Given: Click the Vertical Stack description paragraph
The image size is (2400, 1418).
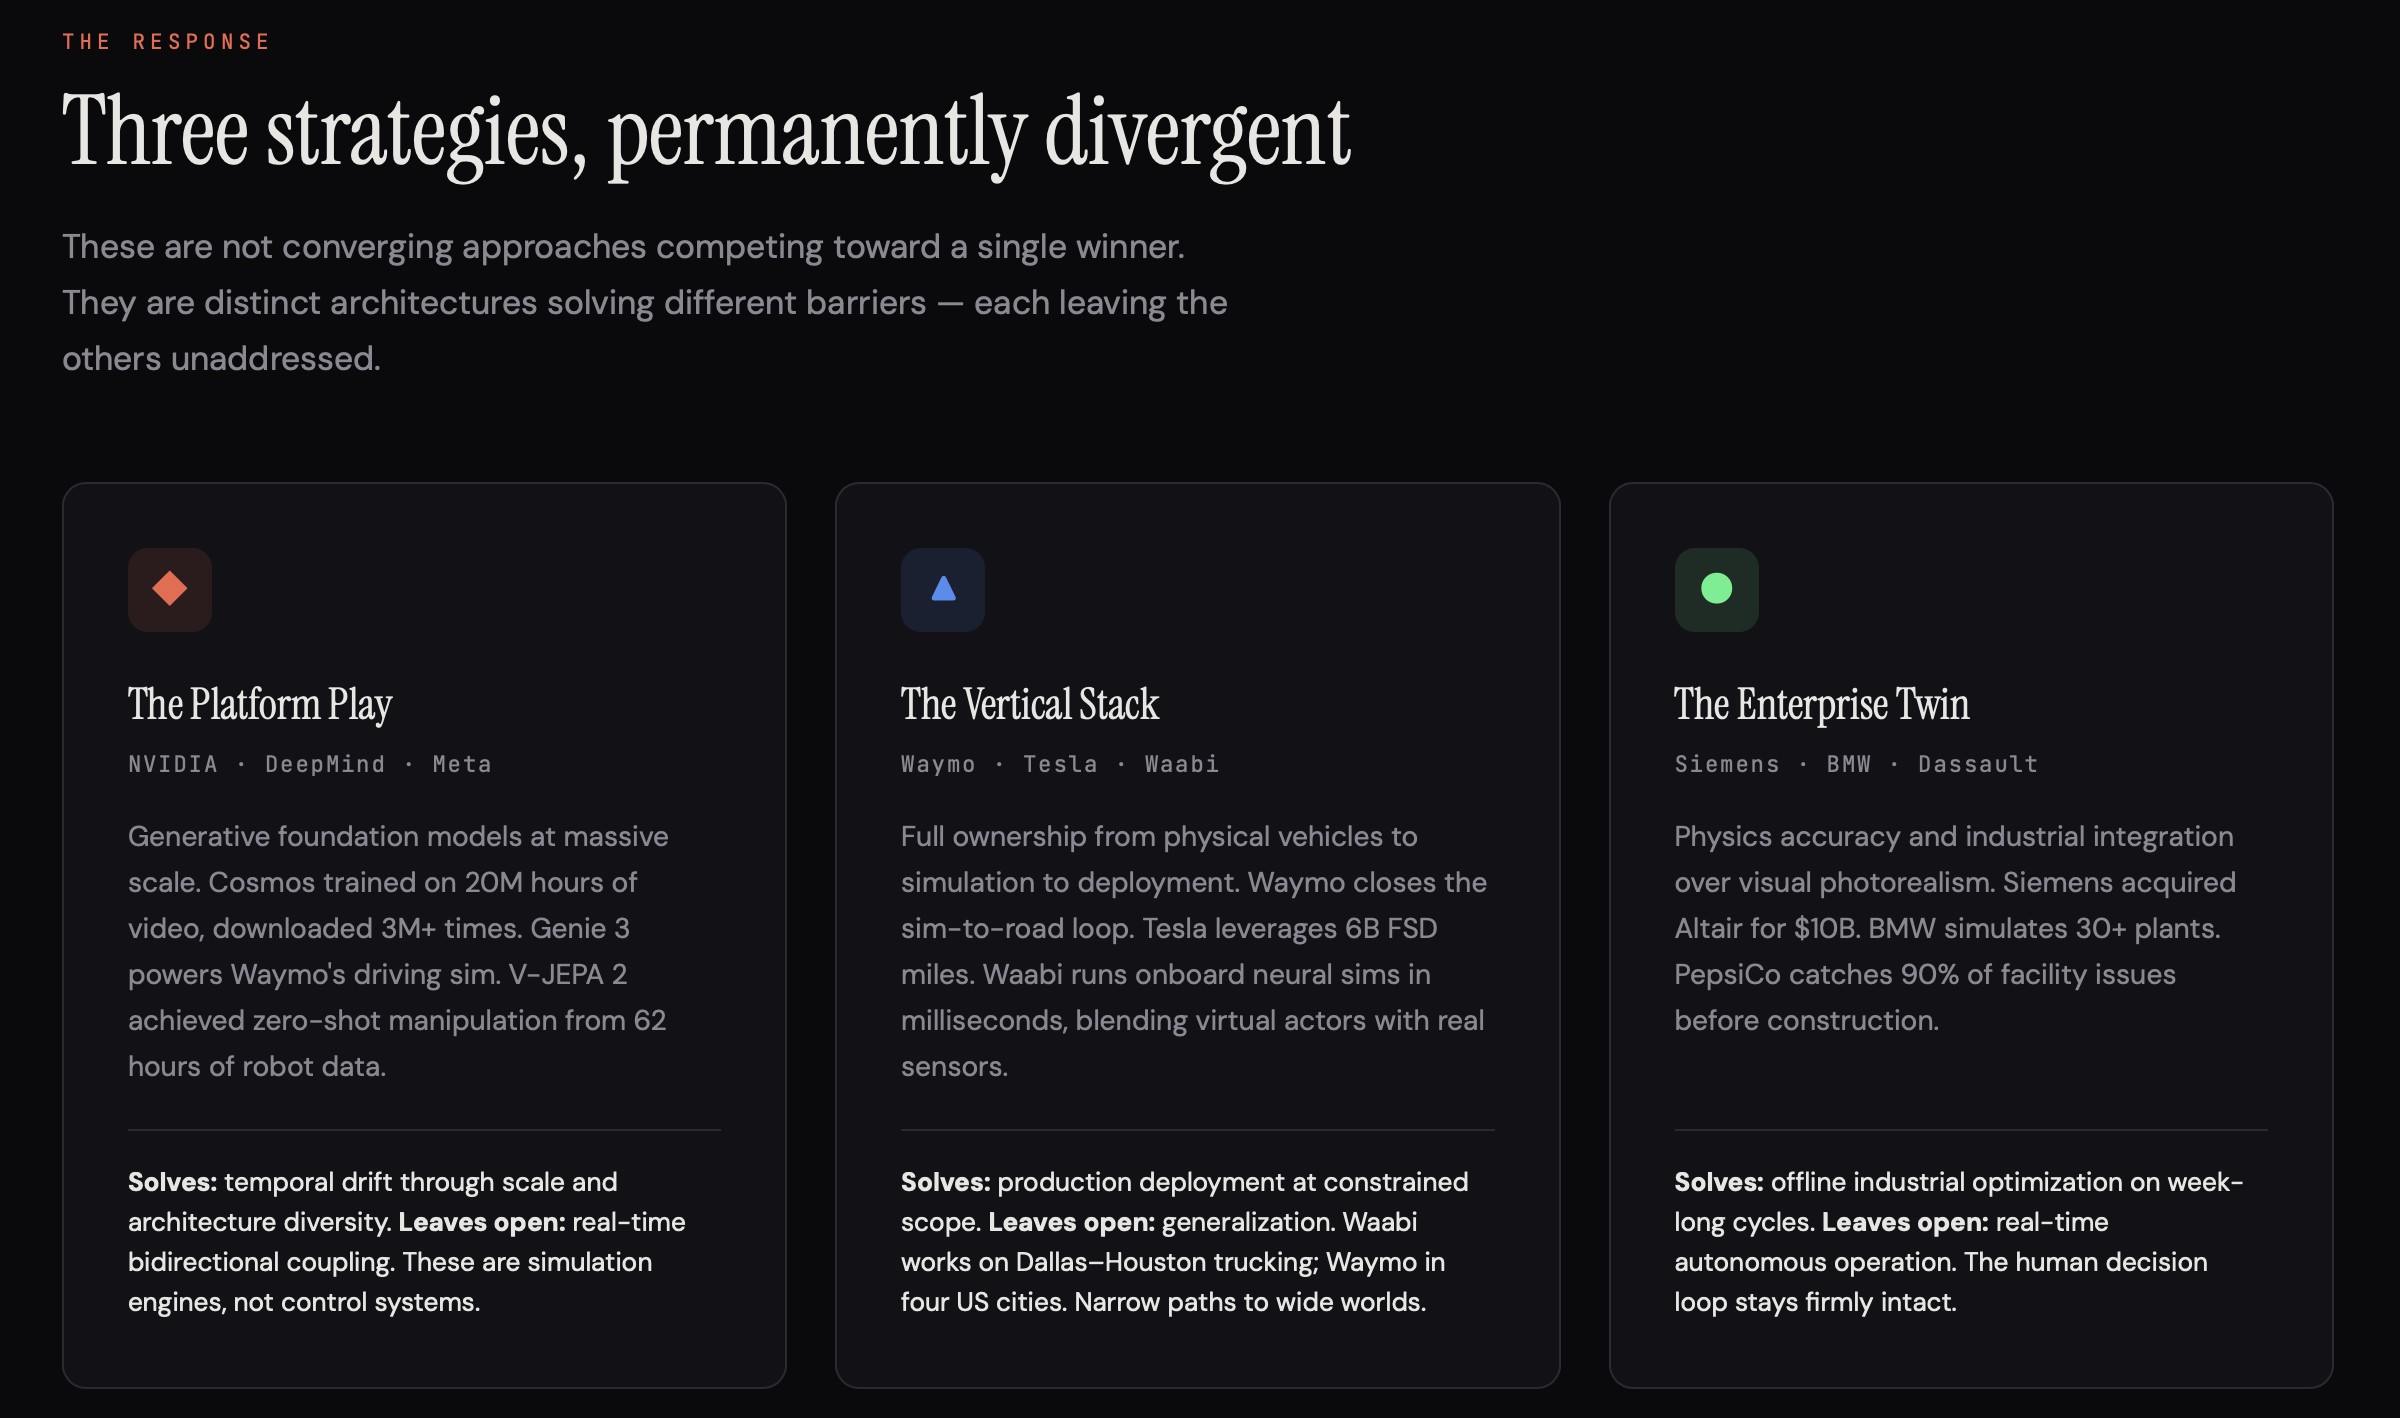Looking at the screenshot, I should [1193, 951].
